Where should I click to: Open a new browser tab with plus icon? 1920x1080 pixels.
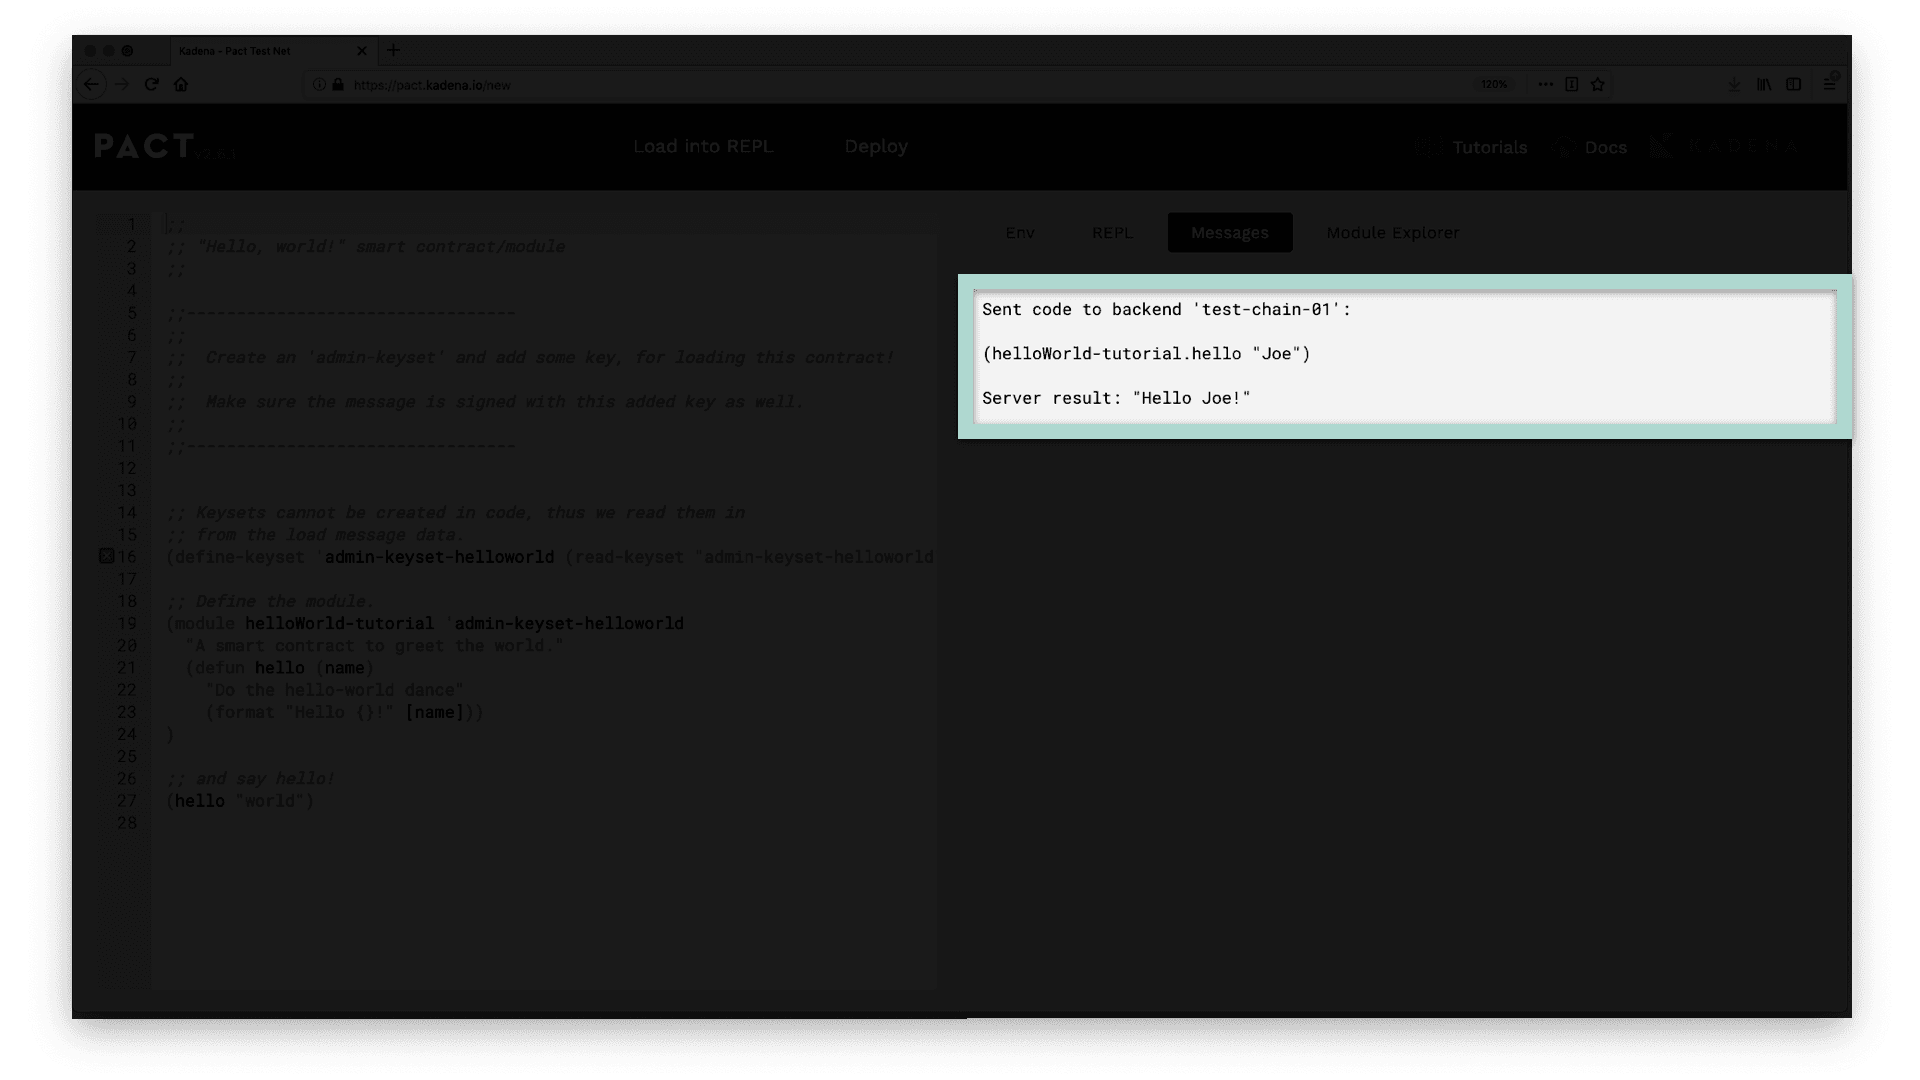393,50
